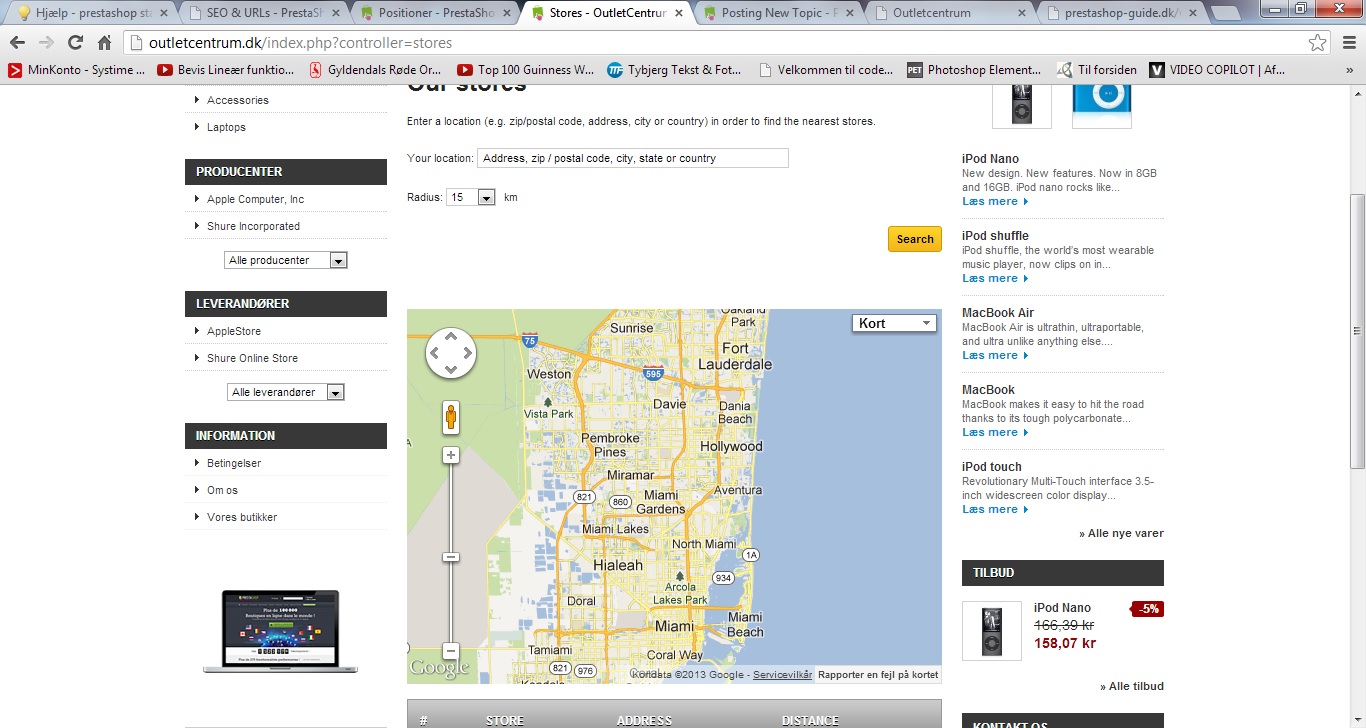
Task: Open the Gyldendals Røde Or bookmark
Action: click(375, 70)
